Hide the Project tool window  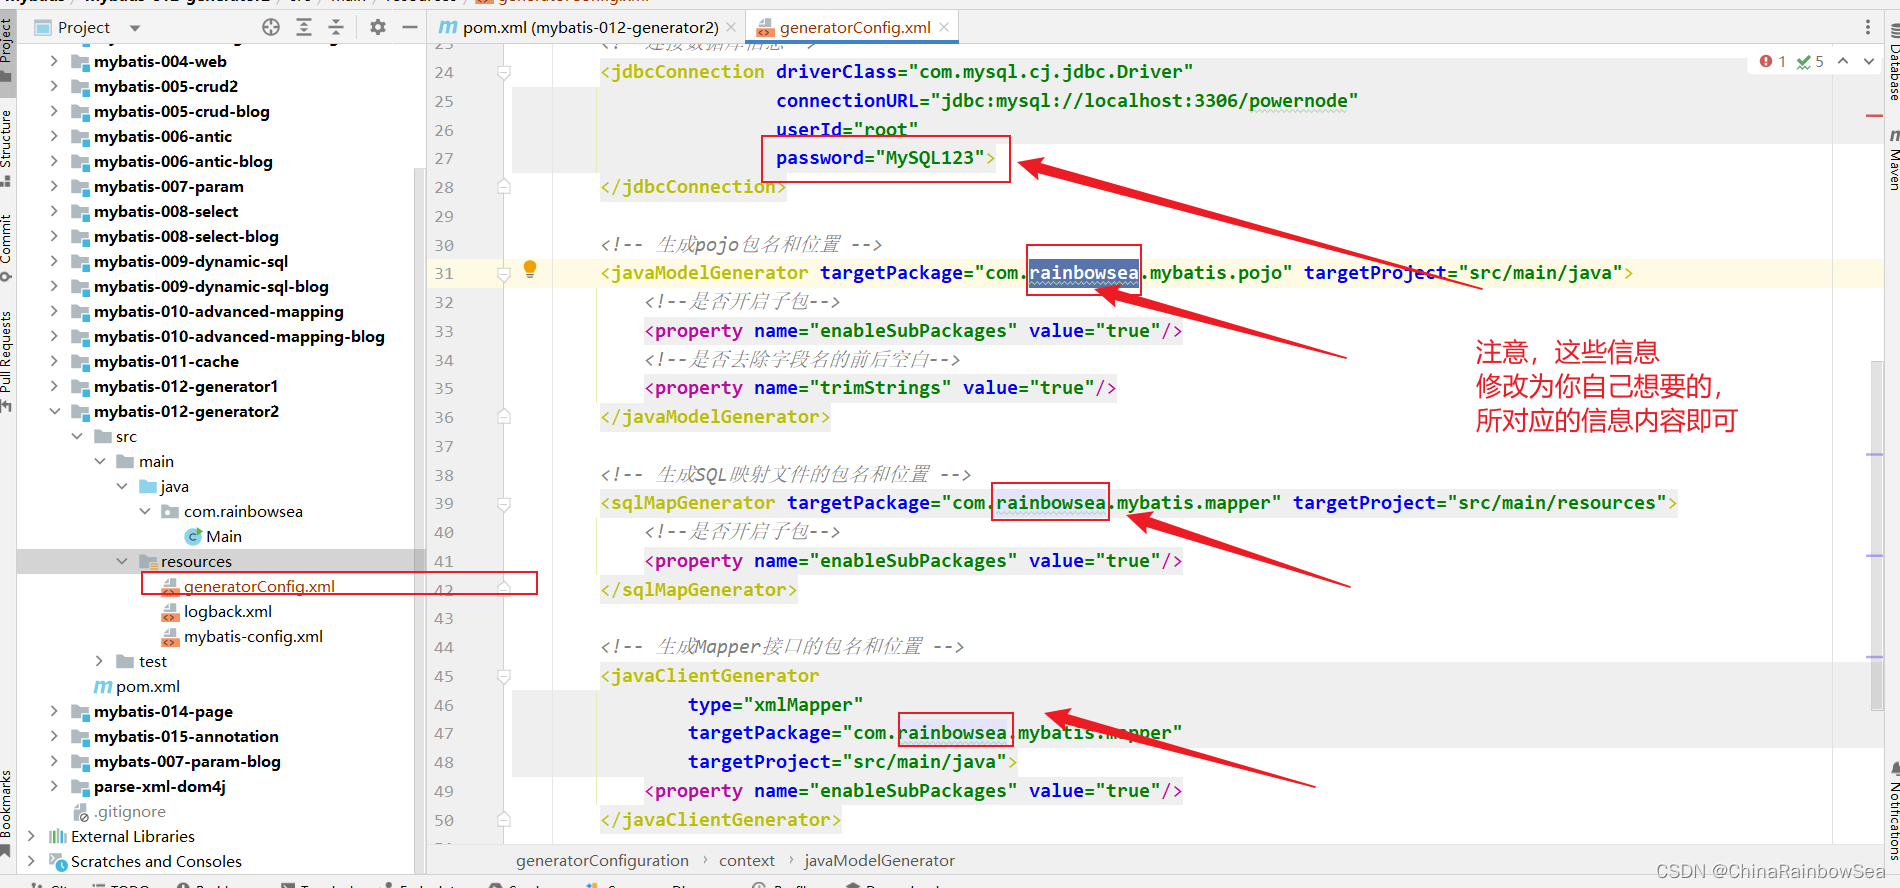pyautogui.click(x=409, y=27)
